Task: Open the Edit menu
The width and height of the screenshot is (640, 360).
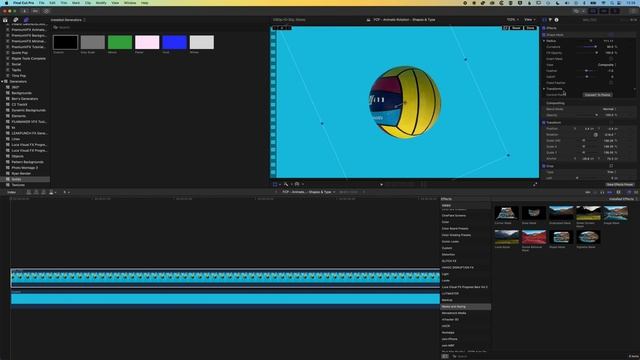Action: 52,3
